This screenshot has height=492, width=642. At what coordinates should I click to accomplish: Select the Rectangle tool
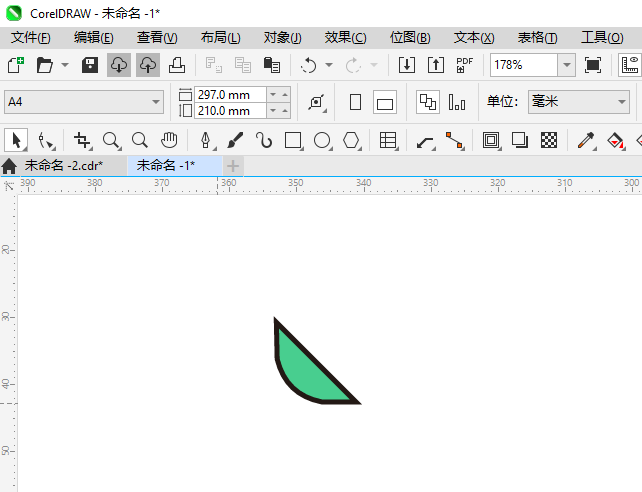pos(293,140)
